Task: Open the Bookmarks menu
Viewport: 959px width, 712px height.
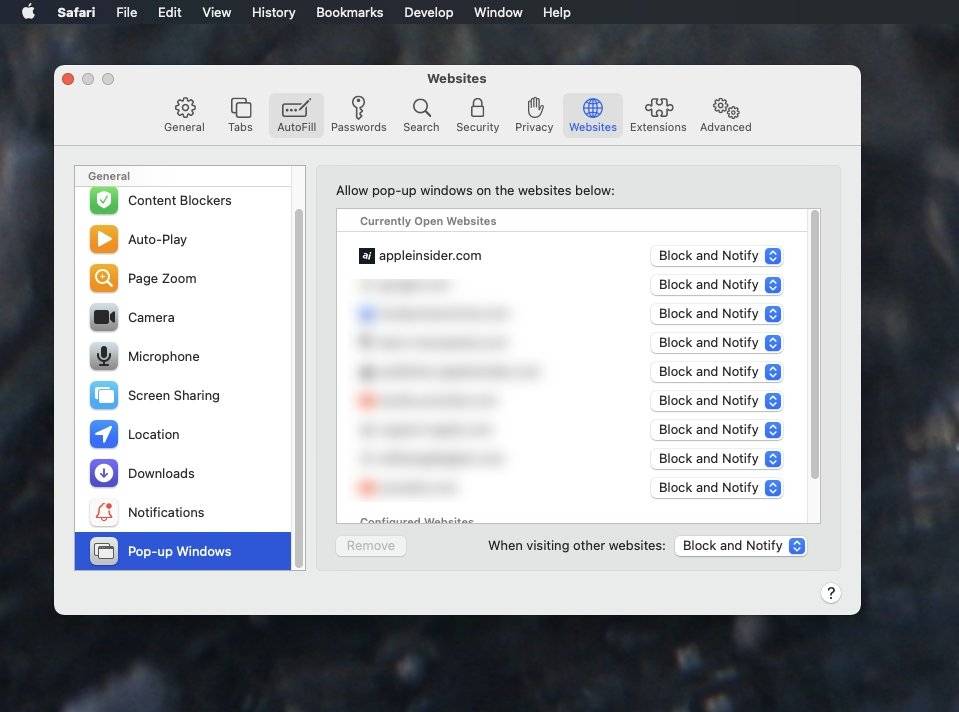Action: [x=349, y=12]
